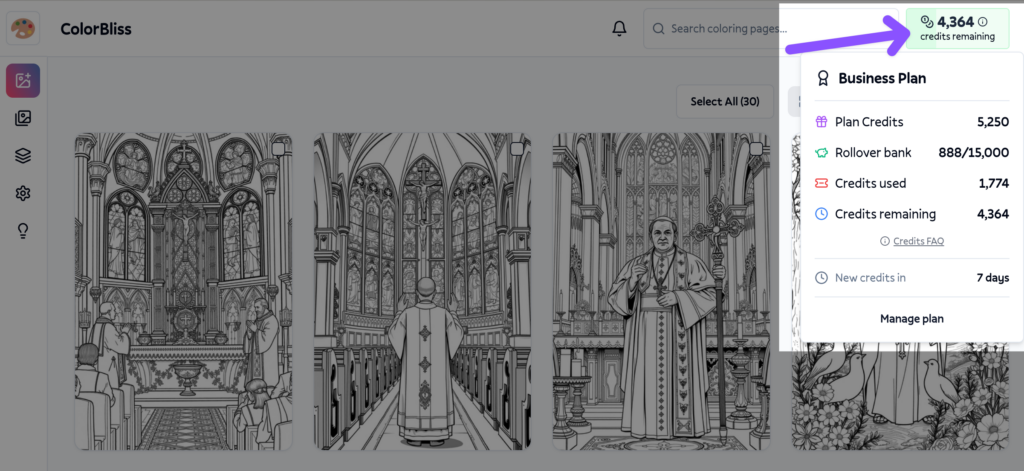
Task: Open the image gallery sidebar icon
Action: (x=23, y=118)
